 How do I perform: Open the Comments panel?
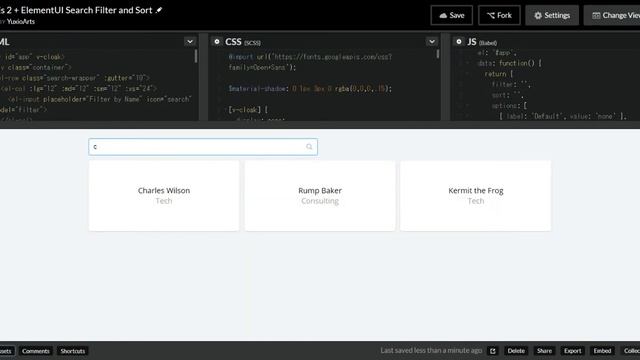(x=36, y=351)
